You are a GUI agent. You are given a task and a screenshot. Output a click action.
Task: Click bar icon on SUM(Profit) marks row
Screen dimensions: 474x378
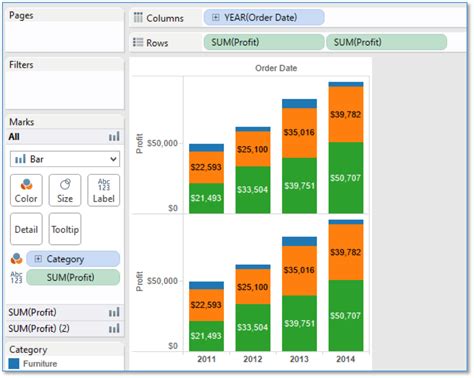(x=114, y=312)
